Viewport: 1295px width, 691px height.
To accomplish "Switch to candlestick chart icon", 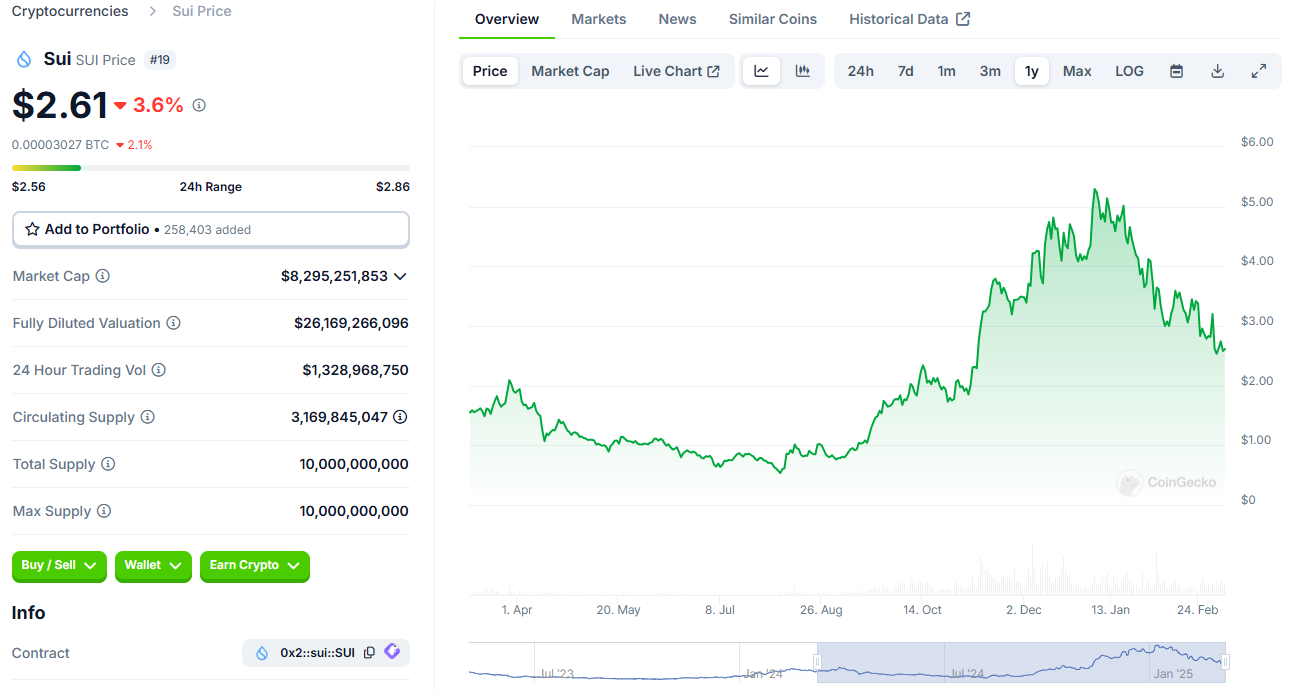I will (x=801, y=70).
